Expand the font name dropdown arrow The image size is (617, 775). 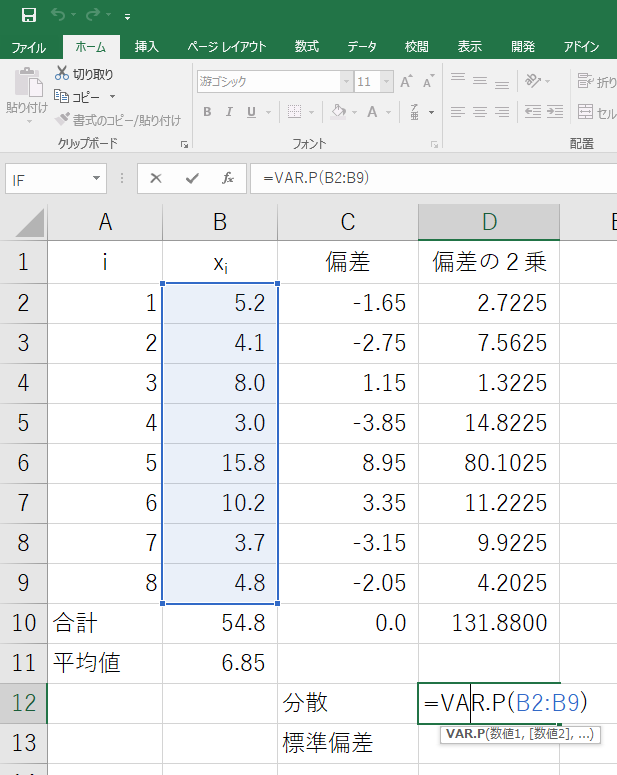347,82
